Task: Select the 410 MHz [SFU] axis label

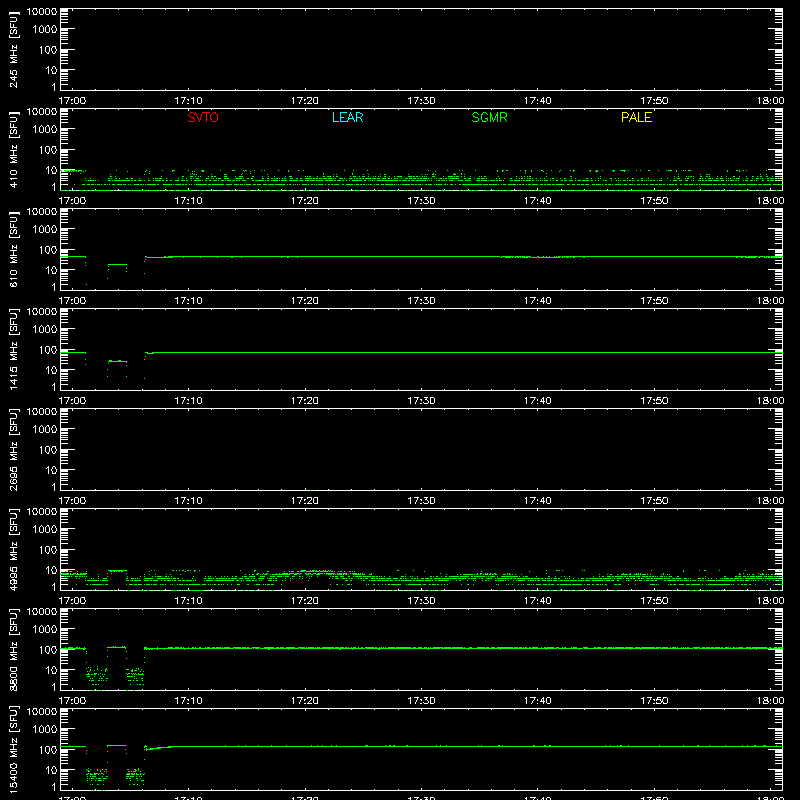Action: click(14, 149)
